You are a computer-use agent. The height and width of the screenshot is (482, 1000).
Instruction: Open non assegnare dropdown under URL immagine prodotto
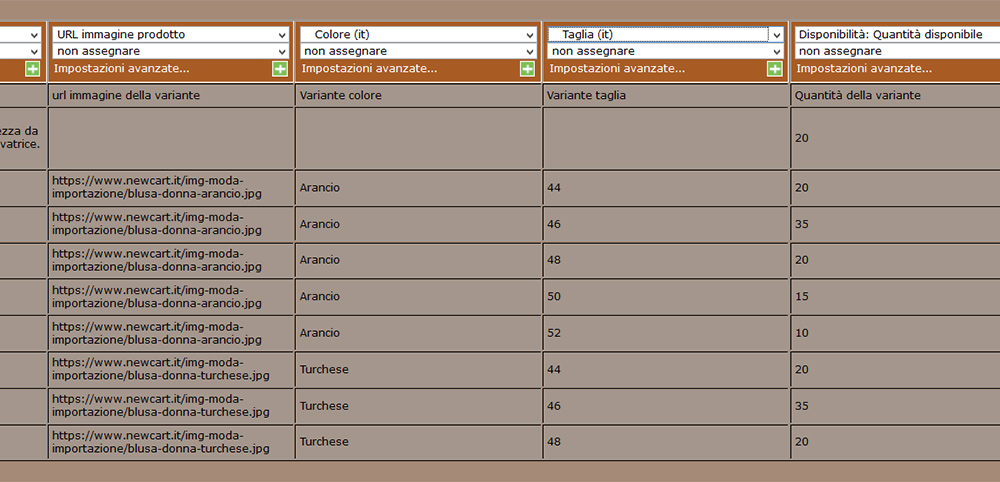(171, 51)
